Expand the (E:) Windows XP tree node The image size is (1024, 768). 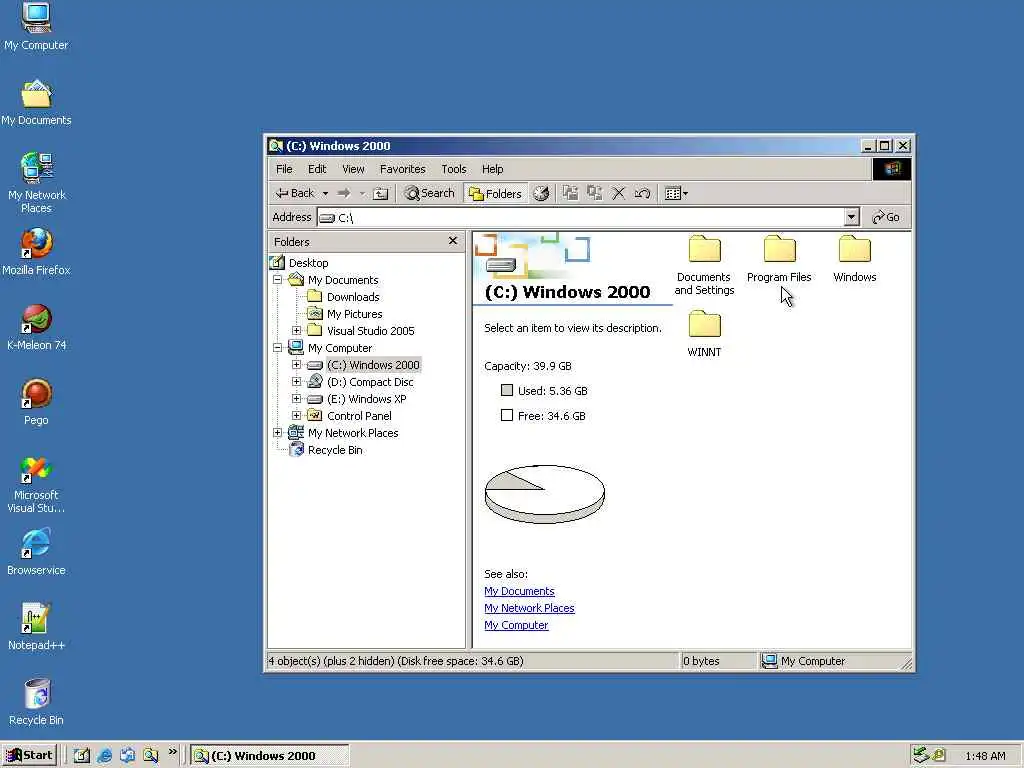pyautogui.click(x=296, y=398)
